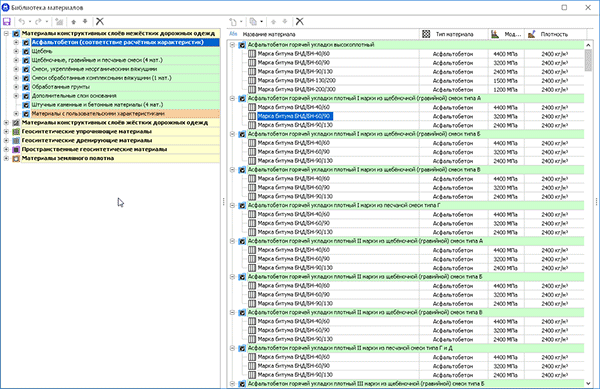Click the copy icon in right toolbar

pyautogui.click(x=253, y=21)
